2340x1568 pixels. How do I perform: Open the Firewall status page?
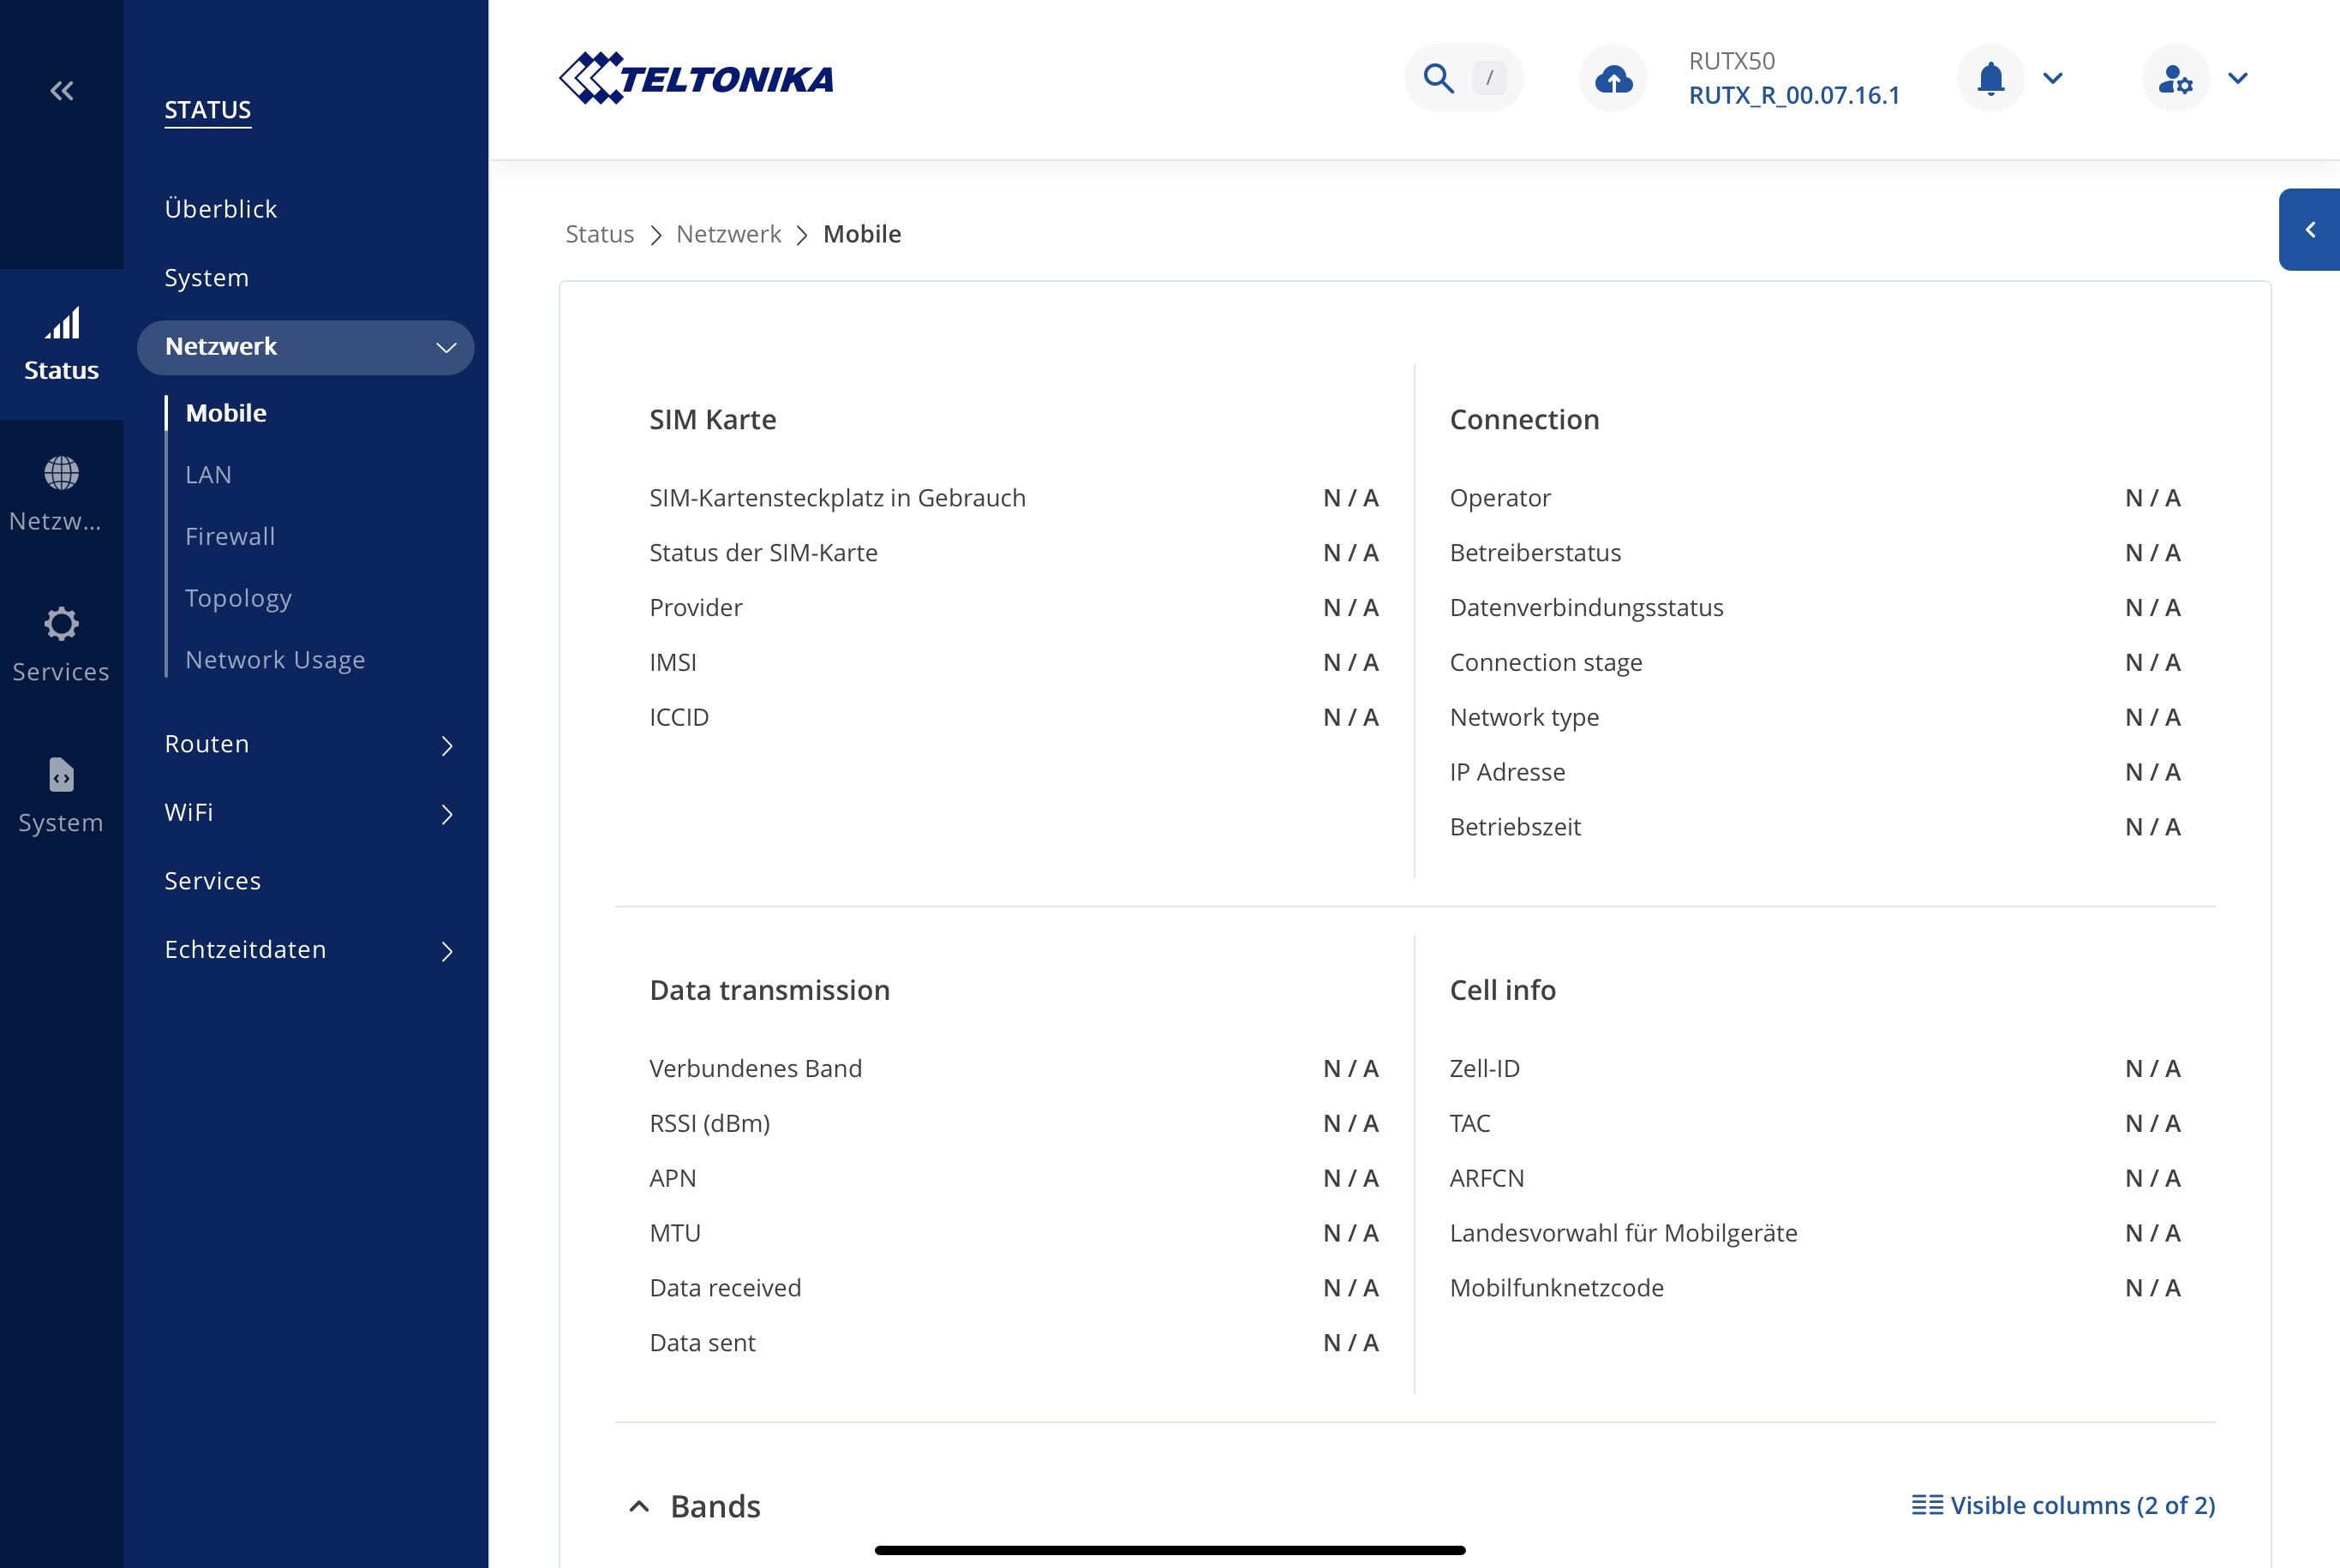point(230,537)
